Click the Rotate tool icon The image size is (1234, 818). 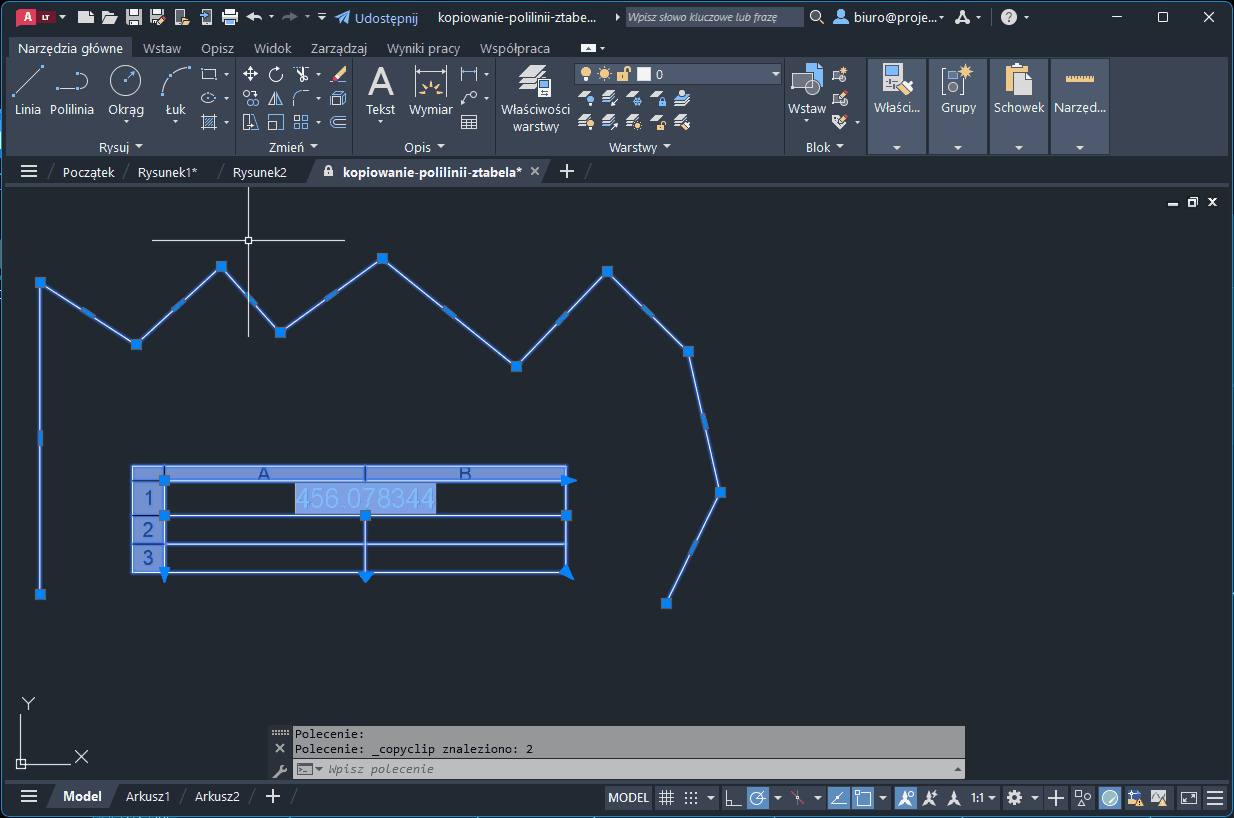click(x=276, y=74)
